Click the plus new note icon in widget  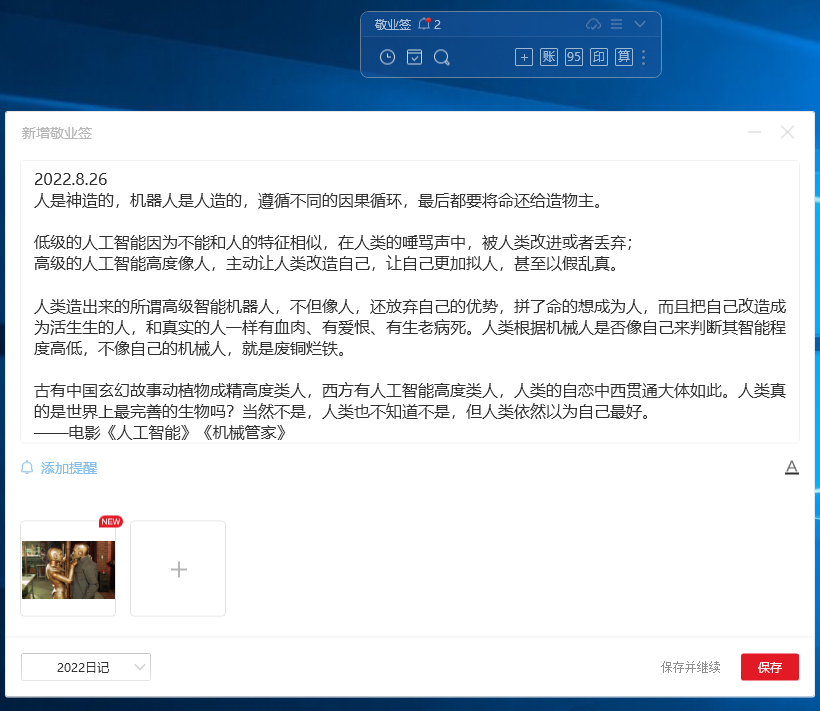click(x=524, y=57)
